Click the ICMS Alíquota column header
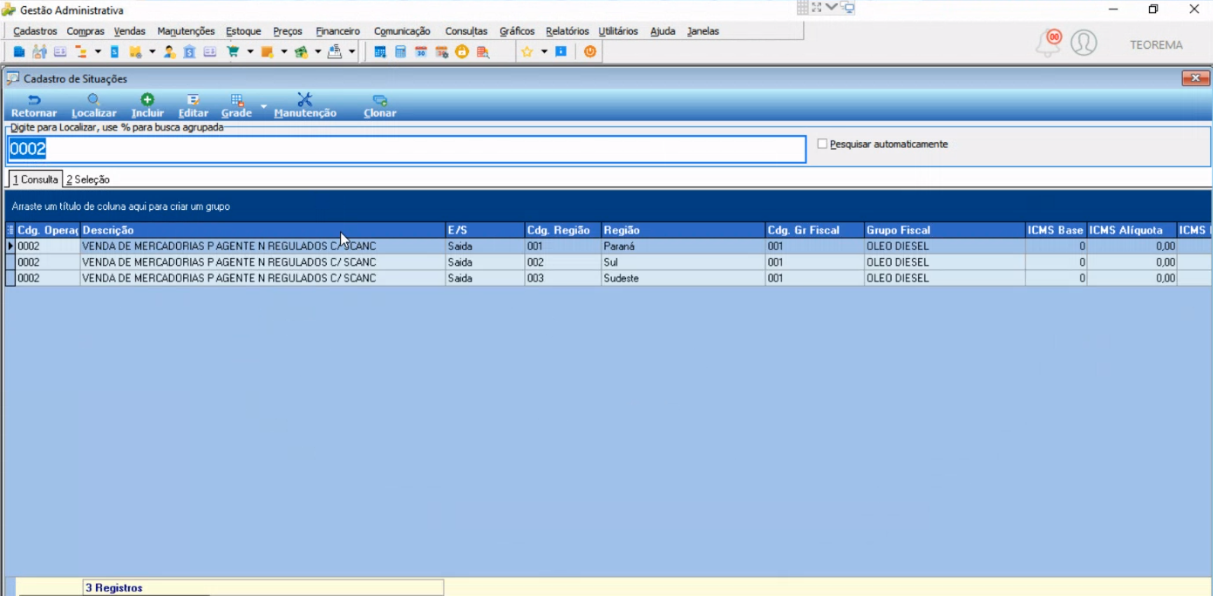This screenshot has height=596, width=1213. pos(1131,230)
